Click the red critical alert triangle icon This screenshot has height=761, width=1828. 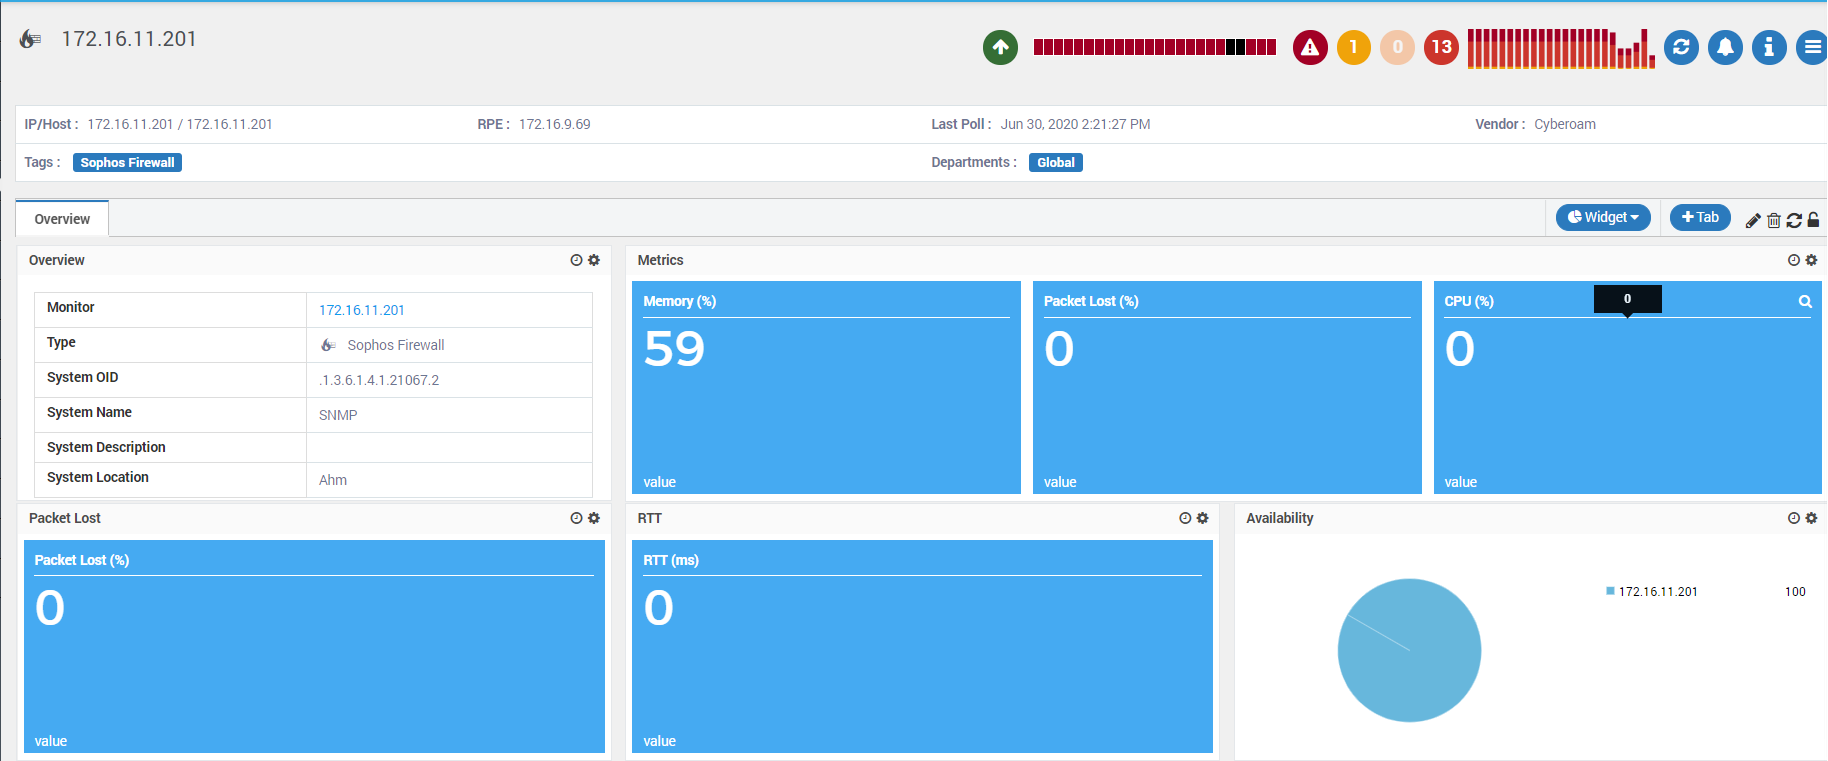coord(1310,47)
